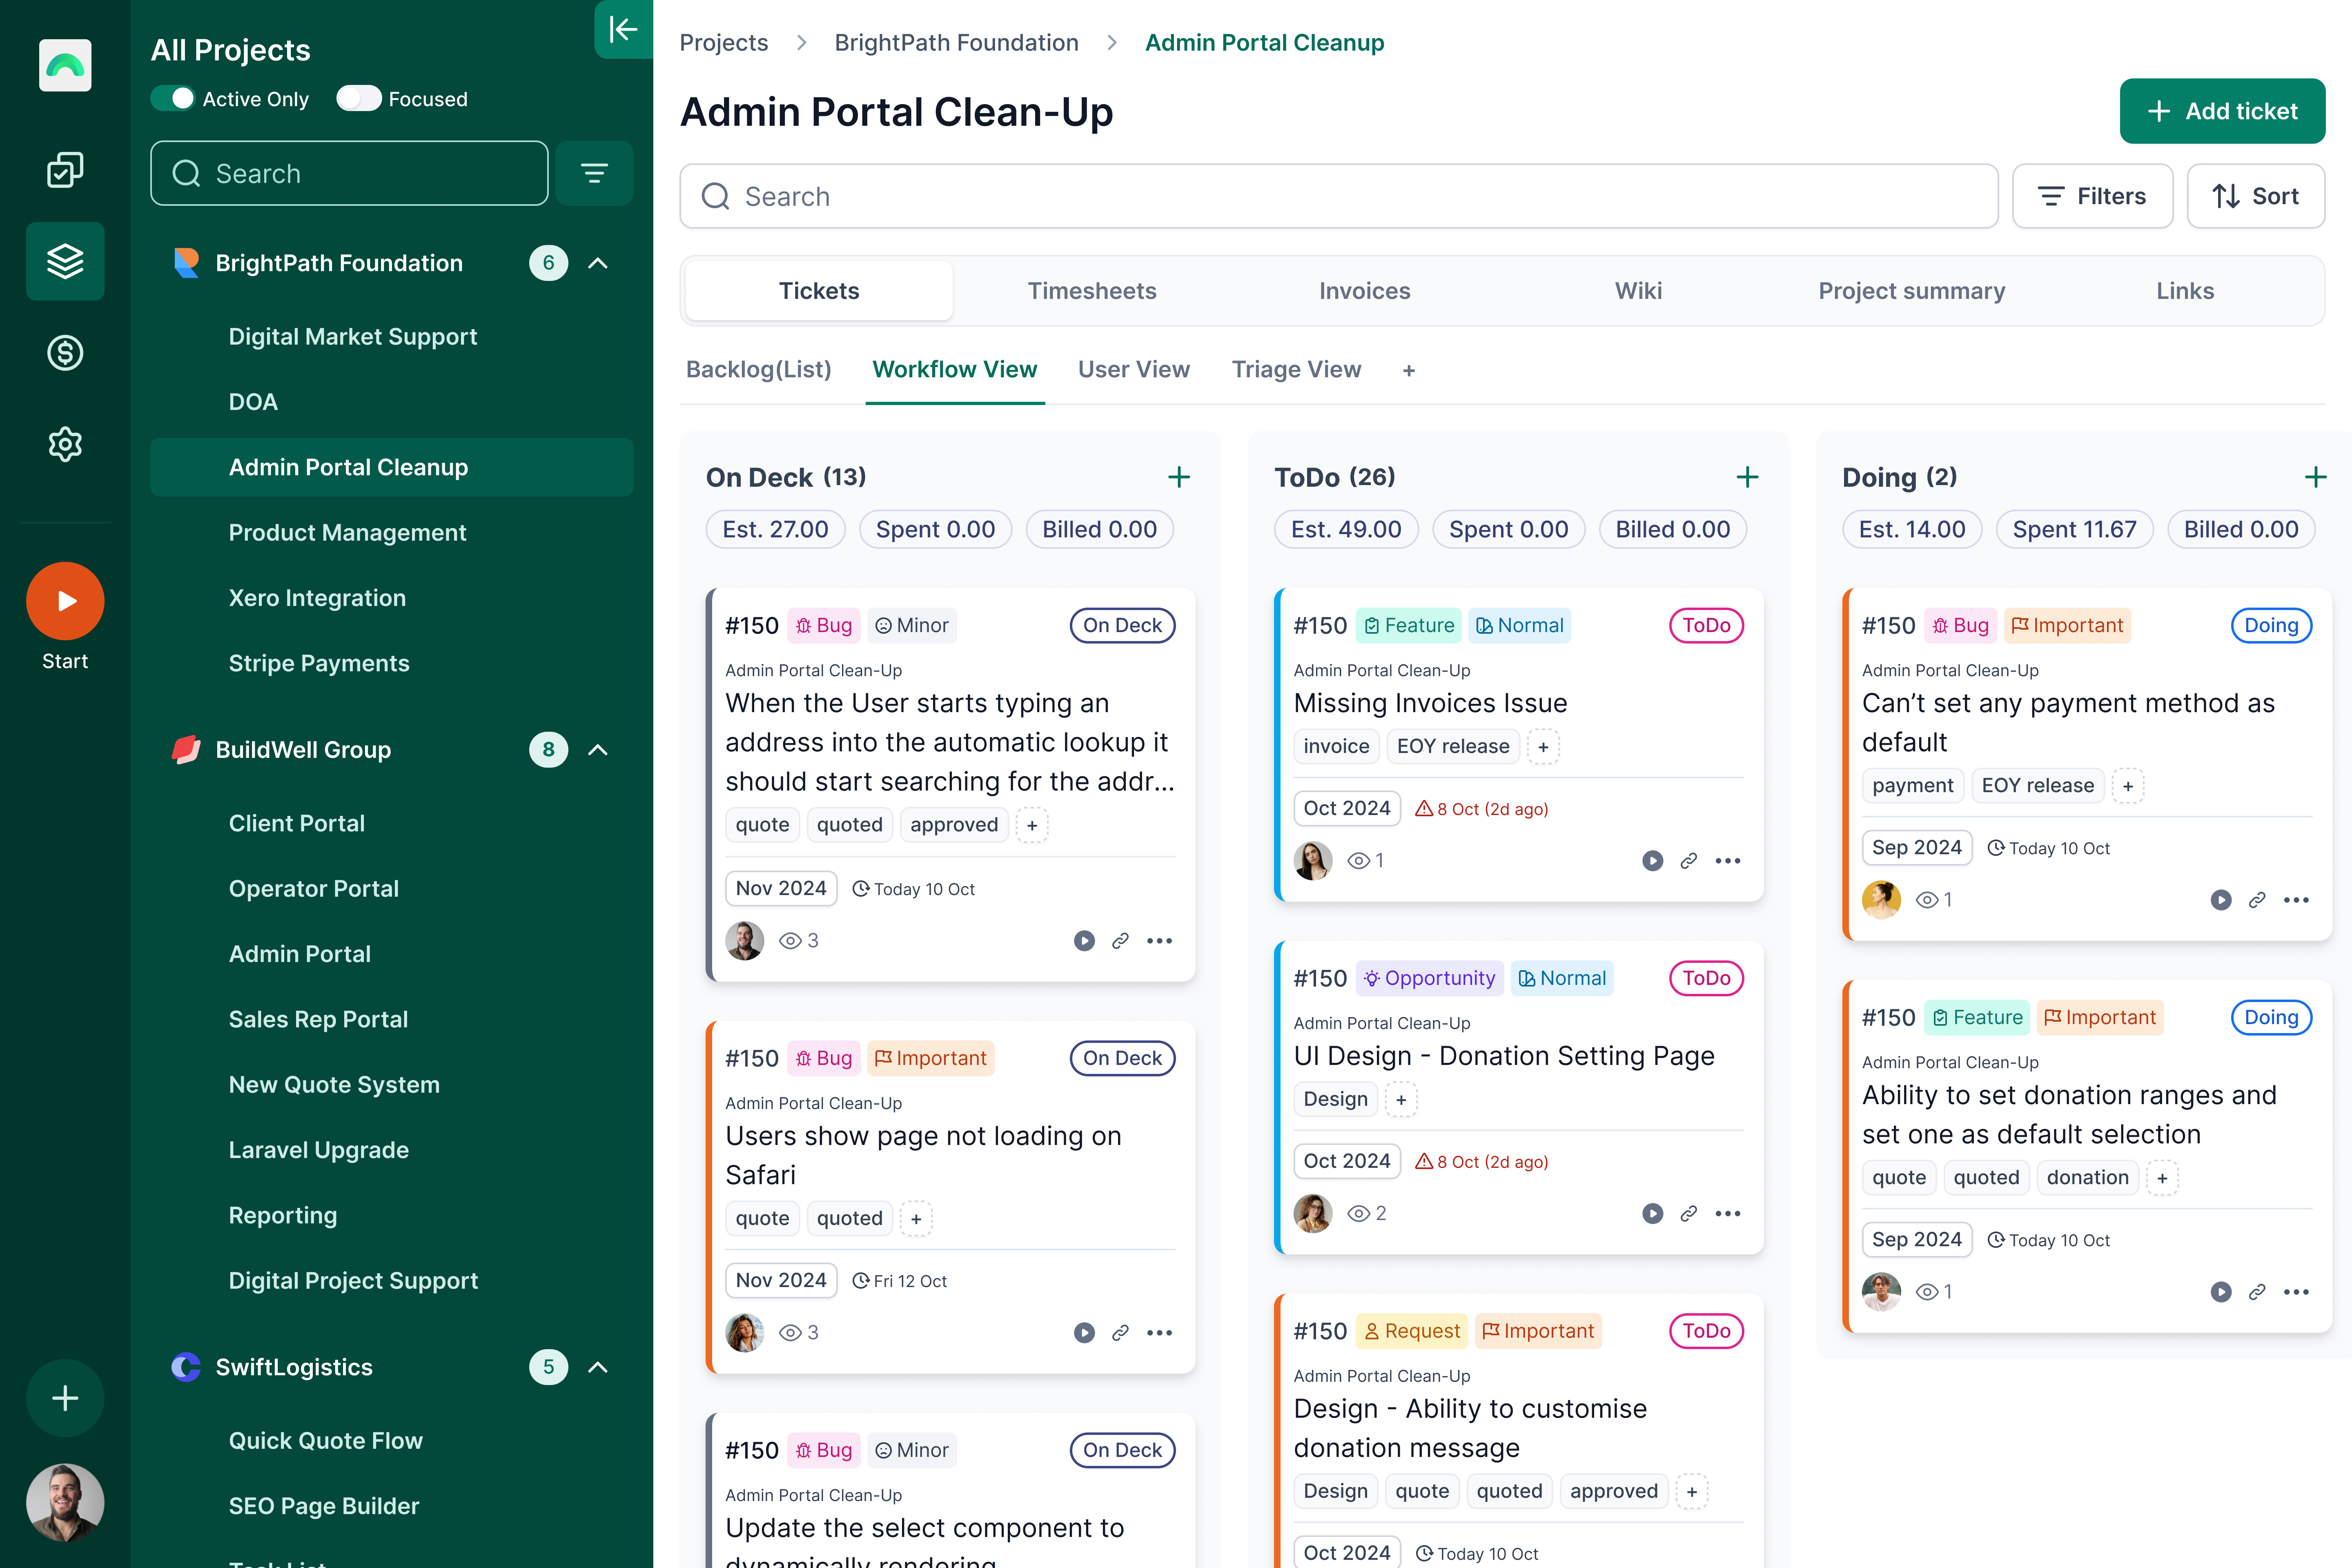
Task: Toggle the Focused switch
Action: click(358, 98)
